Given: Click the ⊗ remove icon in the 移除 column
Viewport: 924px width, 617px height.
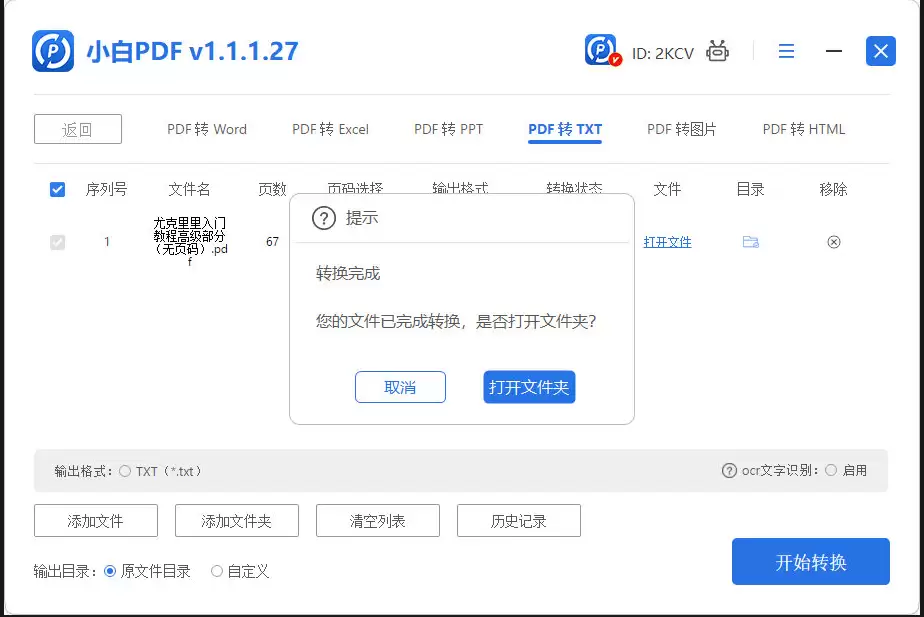Looking at the screenshot, I should point(833,242).
